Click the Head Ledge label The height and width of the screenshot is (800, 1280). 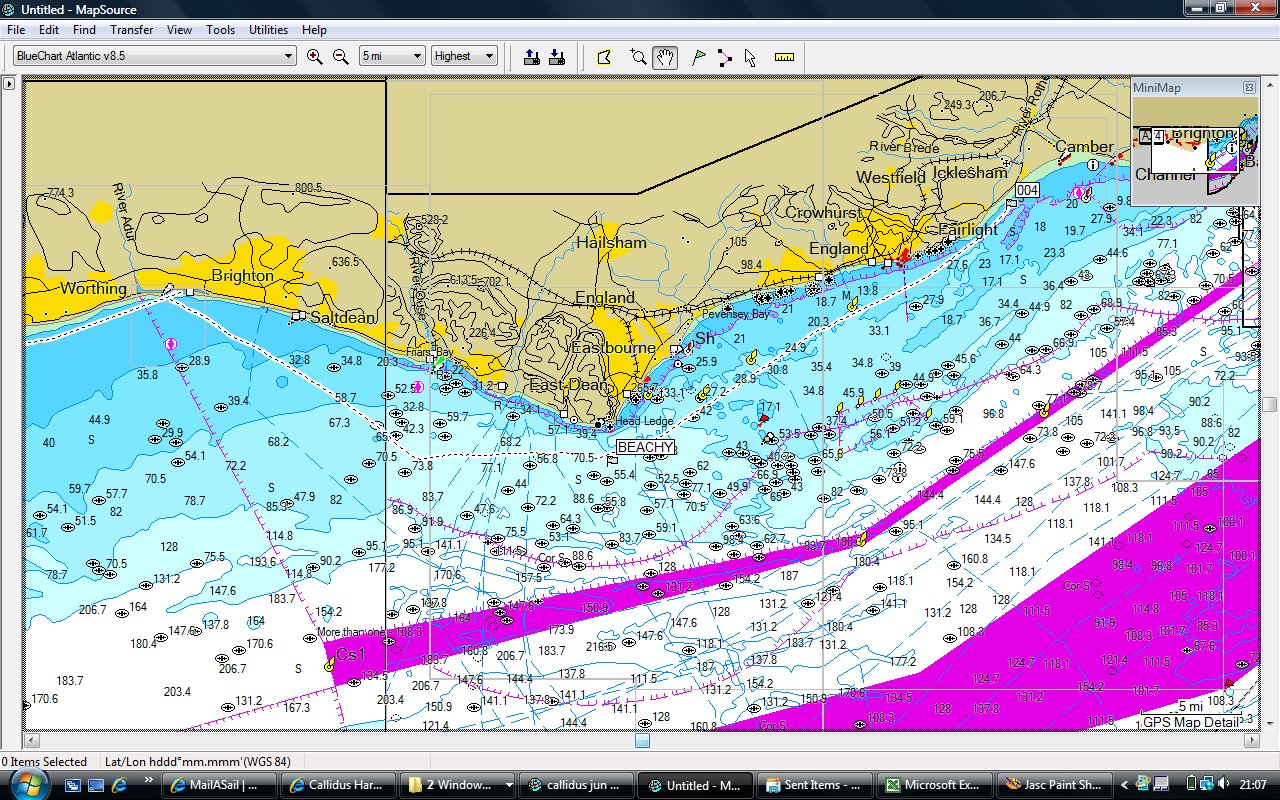[644, 422]
